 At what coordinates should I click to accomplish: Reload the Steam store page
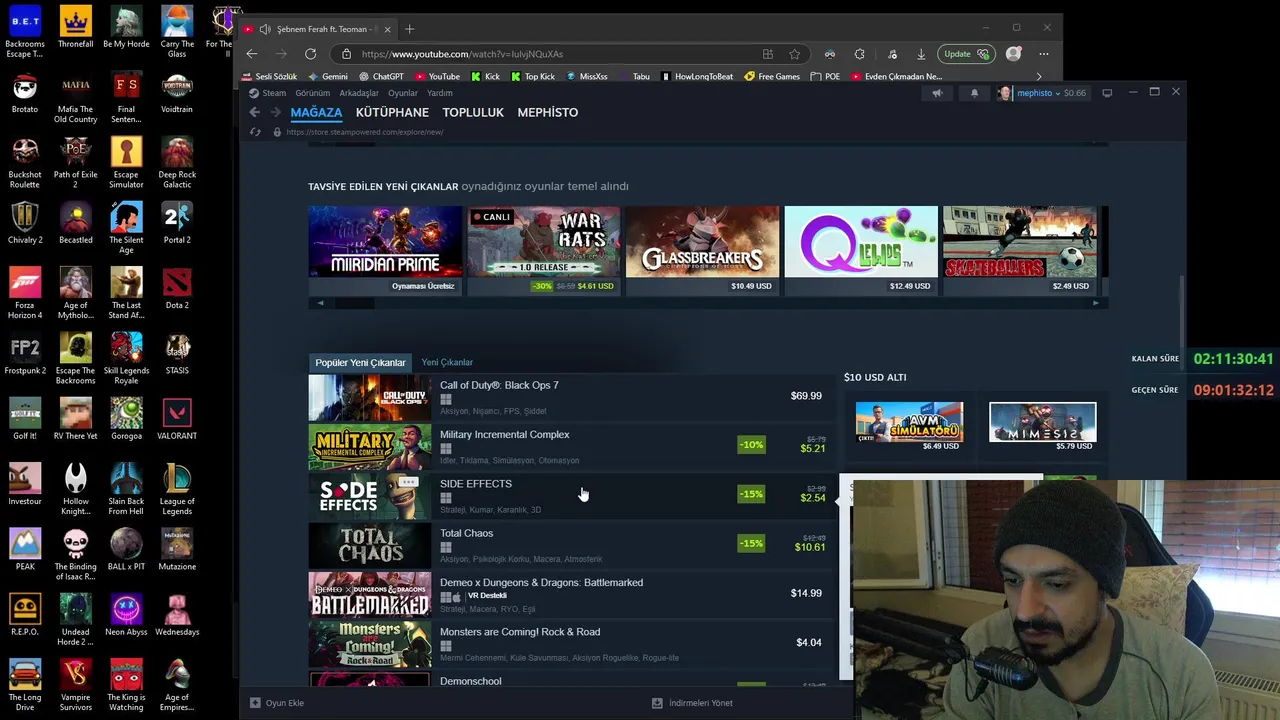[255, 132]
